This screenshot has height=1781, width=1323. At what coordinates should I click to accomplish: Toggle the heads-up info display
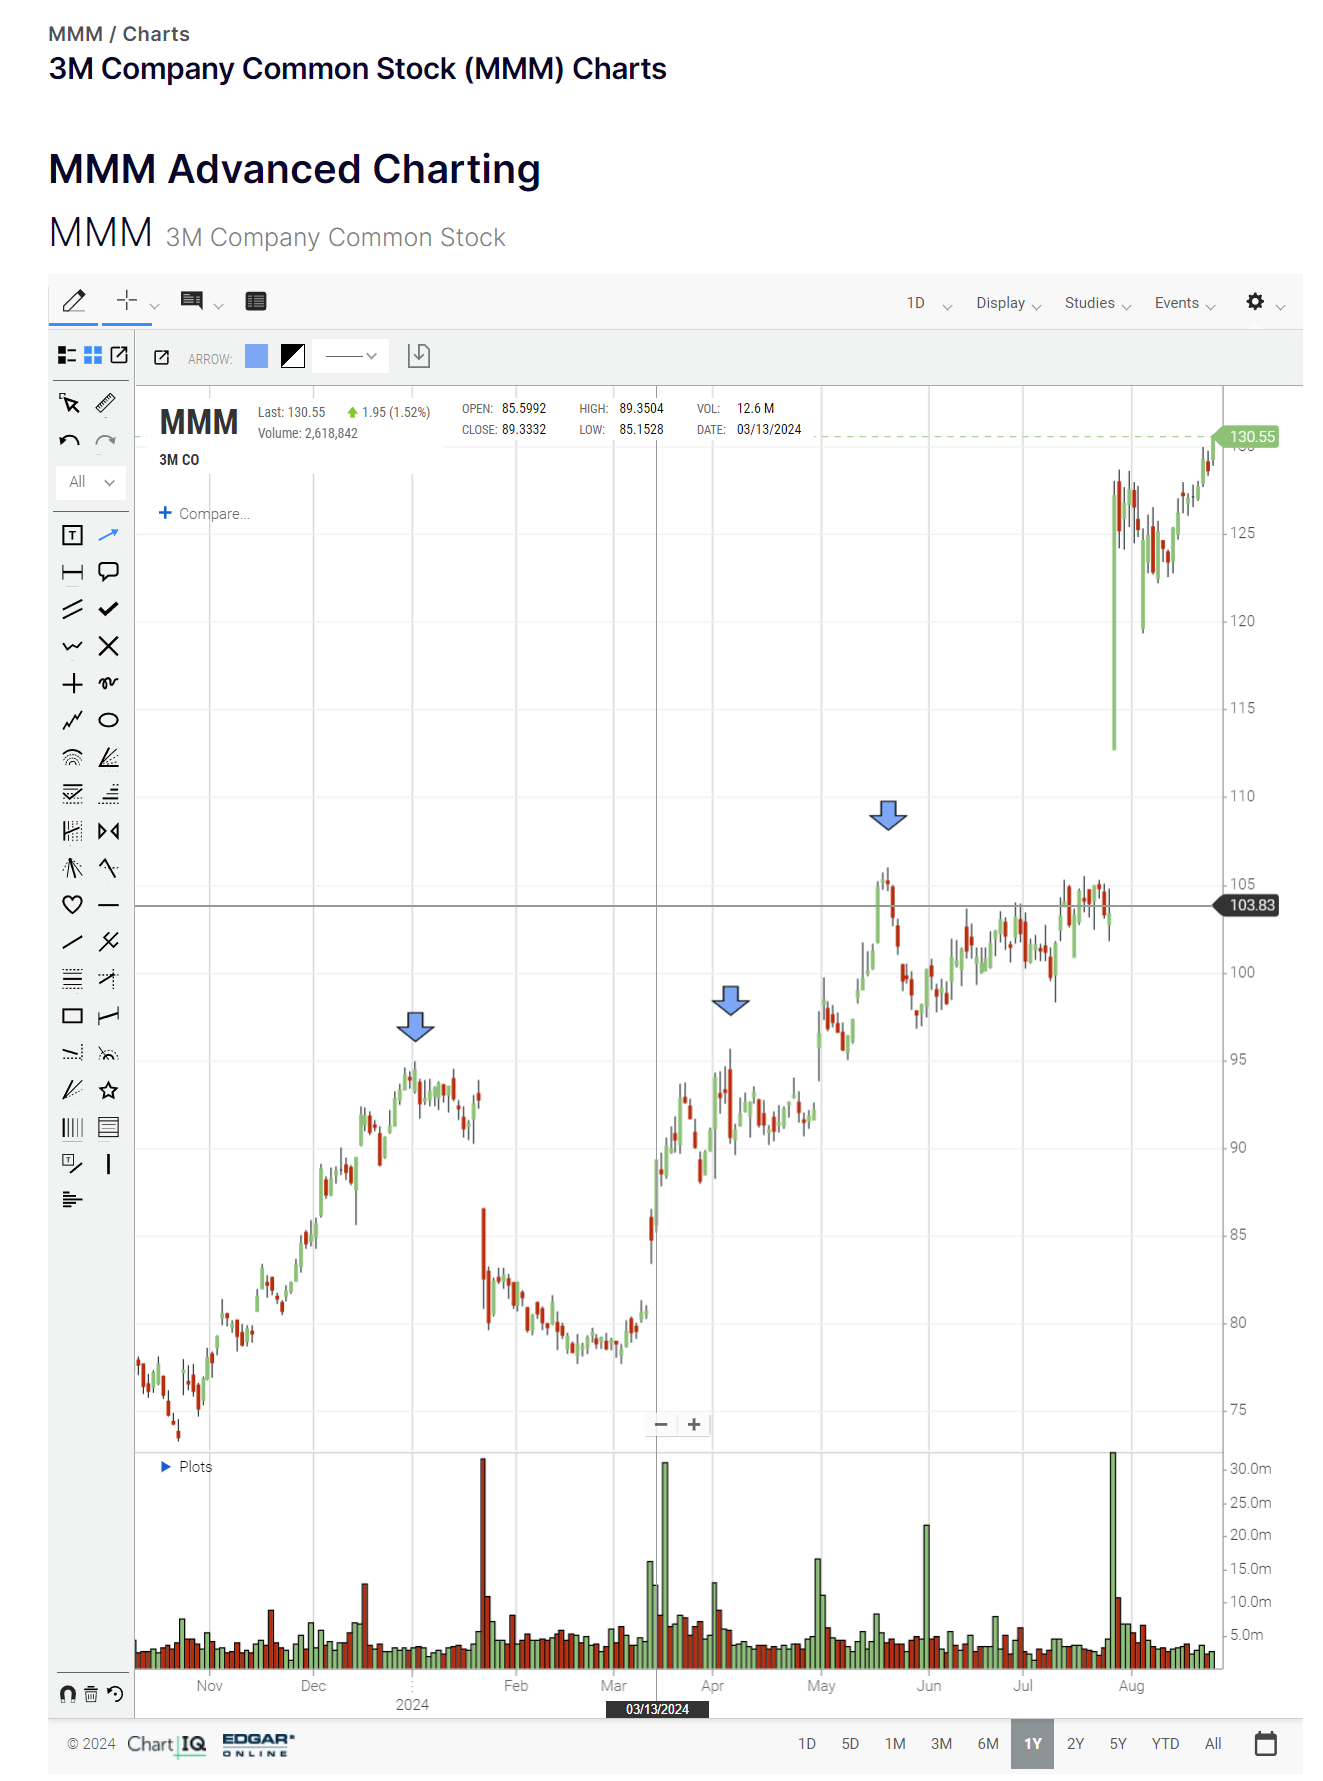click(192, 300)
